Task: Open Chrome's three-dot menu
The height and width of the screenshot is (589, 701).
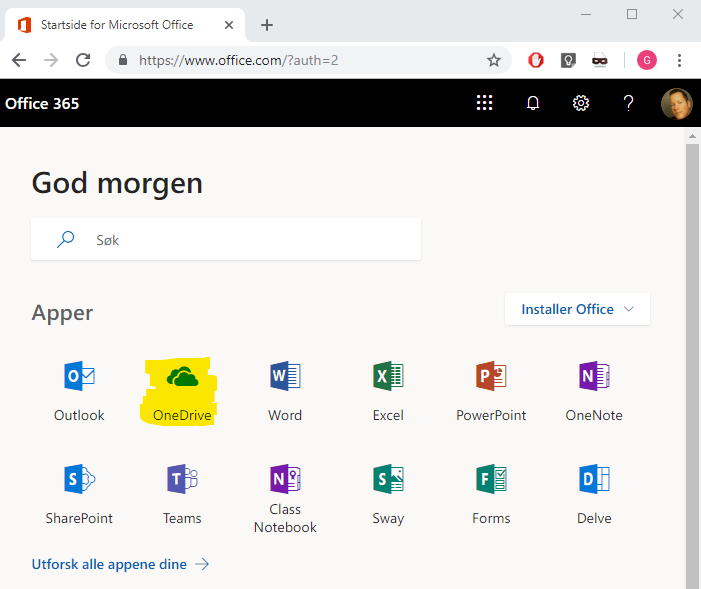Action: (679, 60)
